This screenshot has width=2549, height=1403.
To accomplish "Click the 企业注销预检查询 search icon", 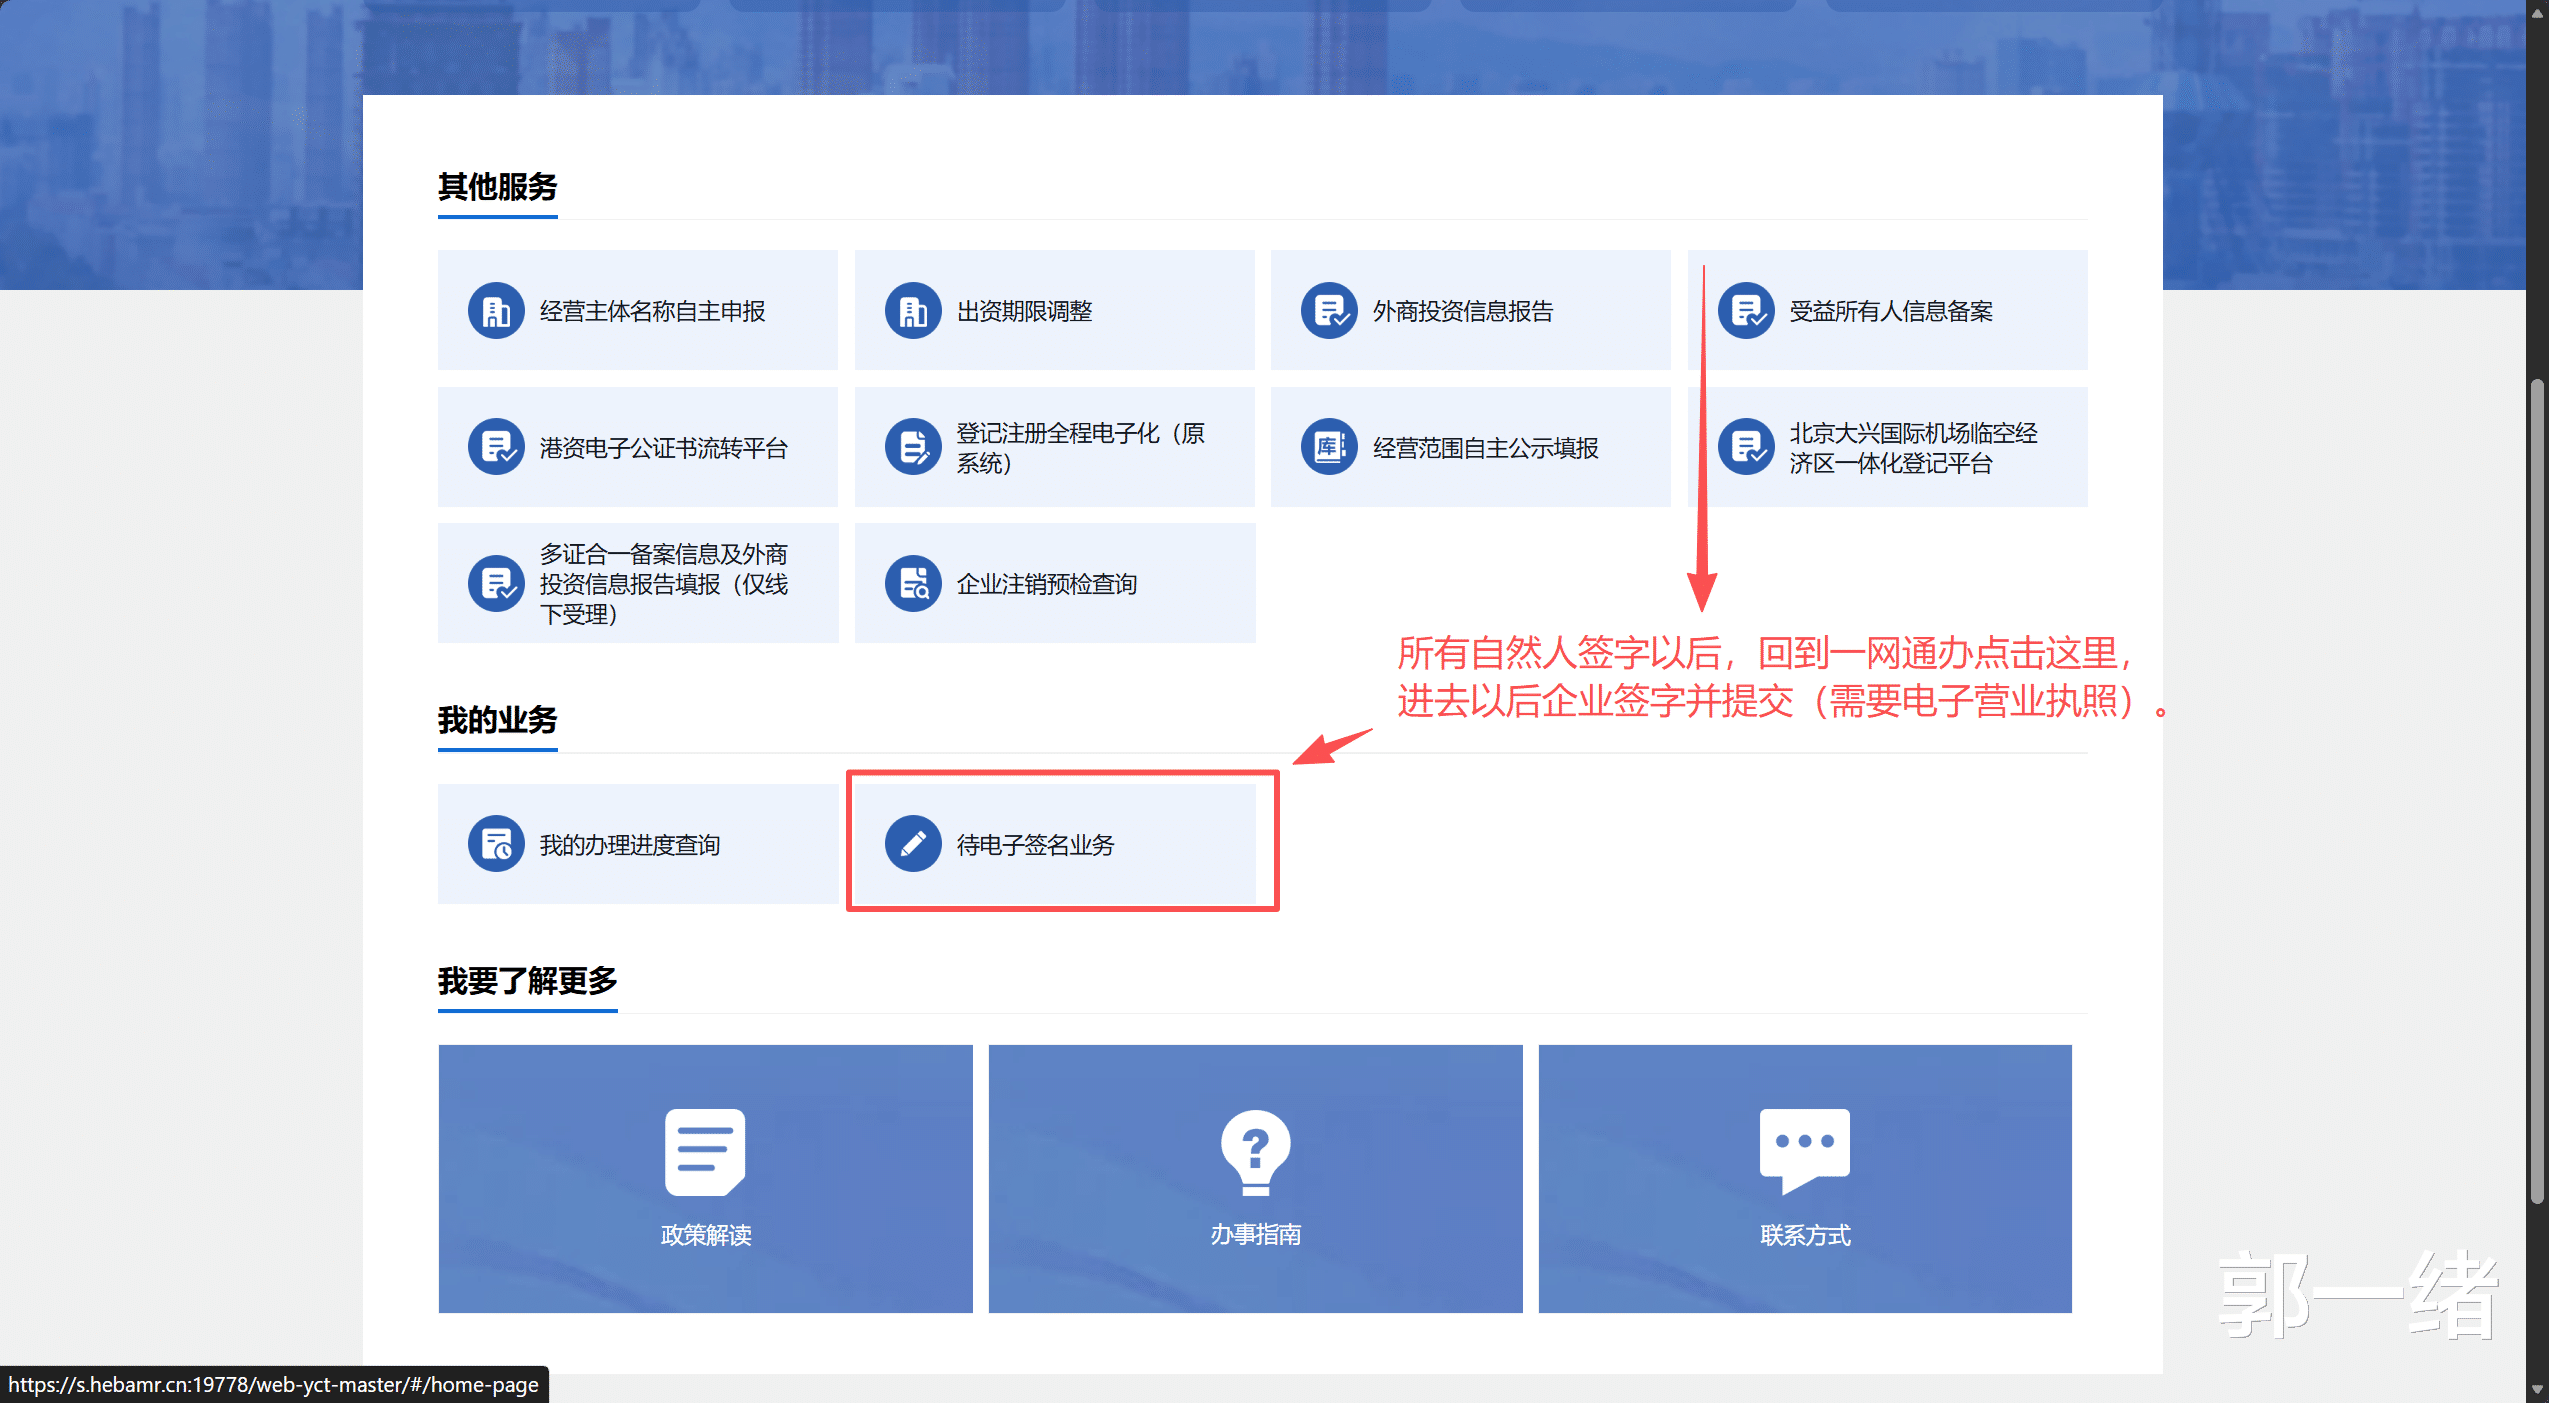I will pos(912,583).
